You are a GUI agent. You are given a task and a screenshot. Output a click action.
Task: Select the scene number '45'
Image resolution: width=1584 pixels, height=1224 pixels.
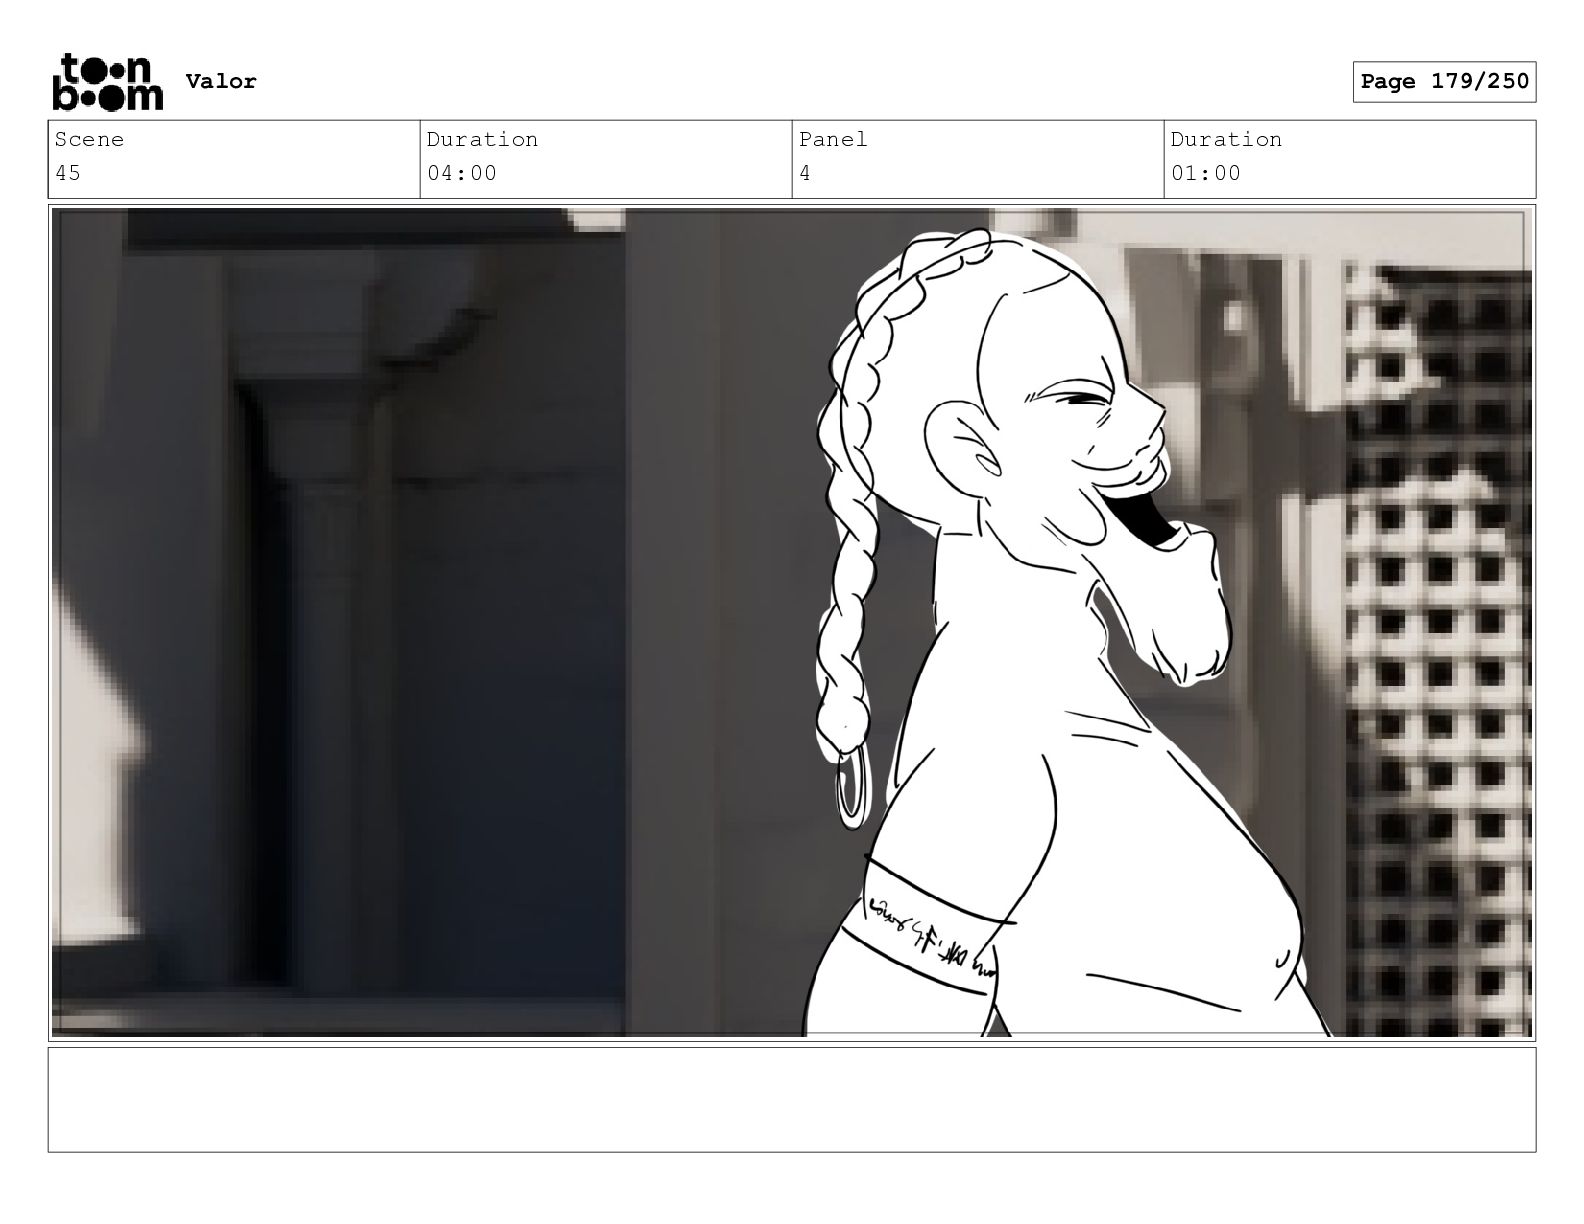click(68, 173)
